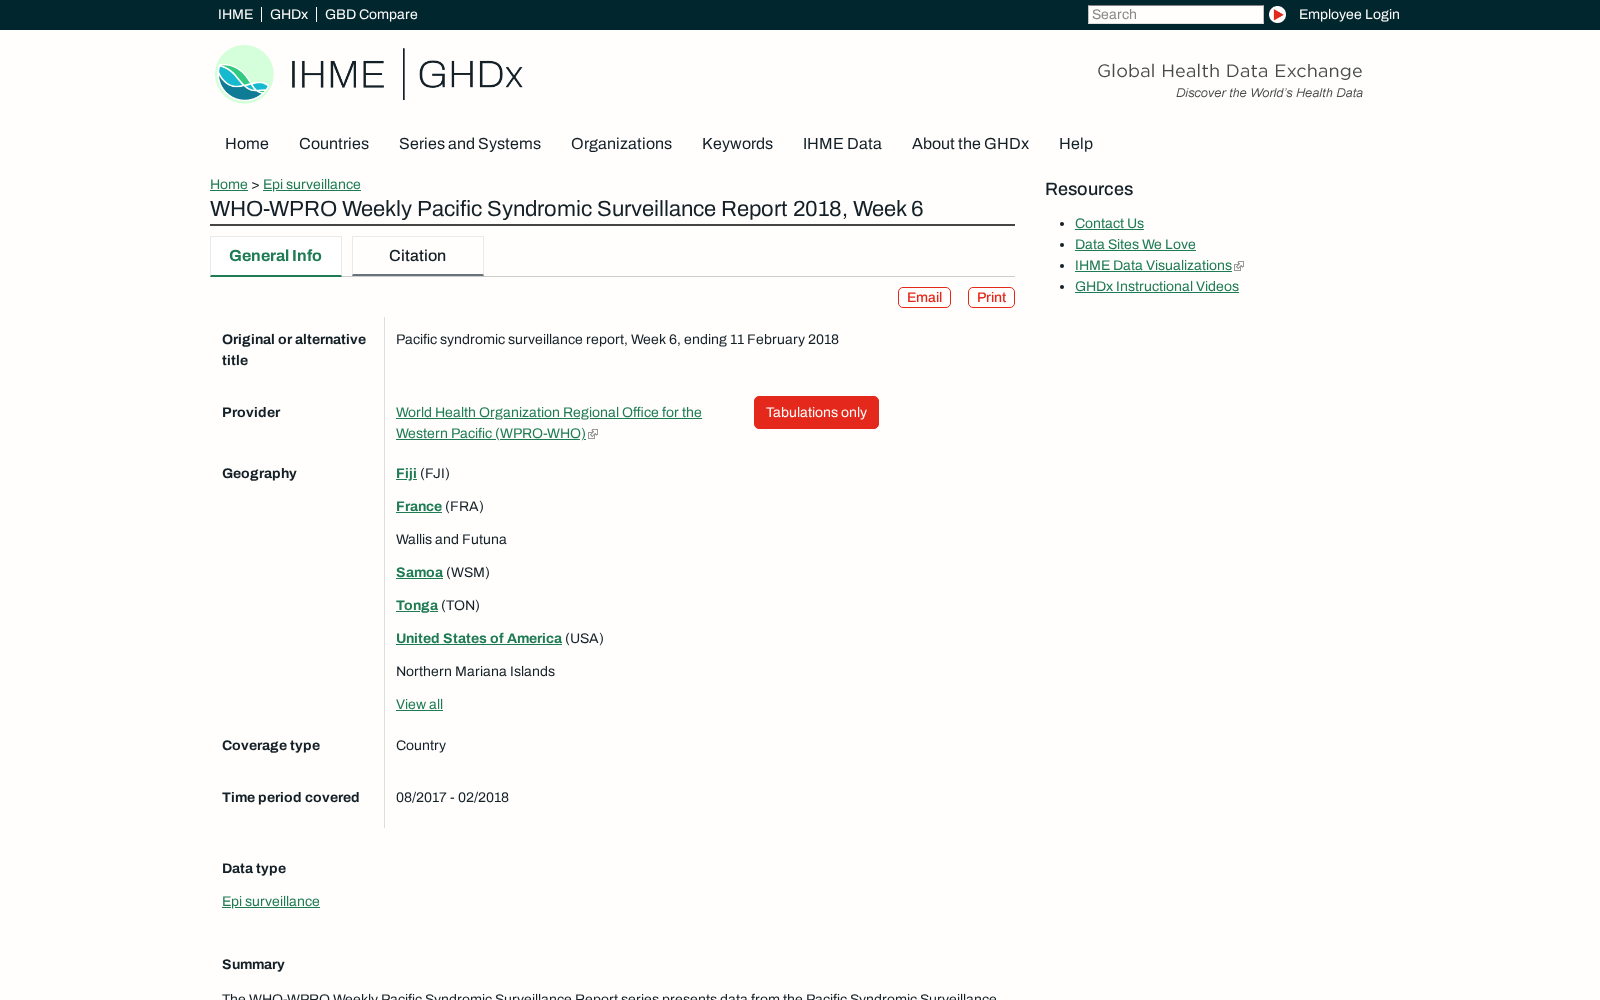The height and width of the screenshot is (1000, 1600).
Task: Follow the Epi surveillance breadcrumb link
Action: pos(312,184)
